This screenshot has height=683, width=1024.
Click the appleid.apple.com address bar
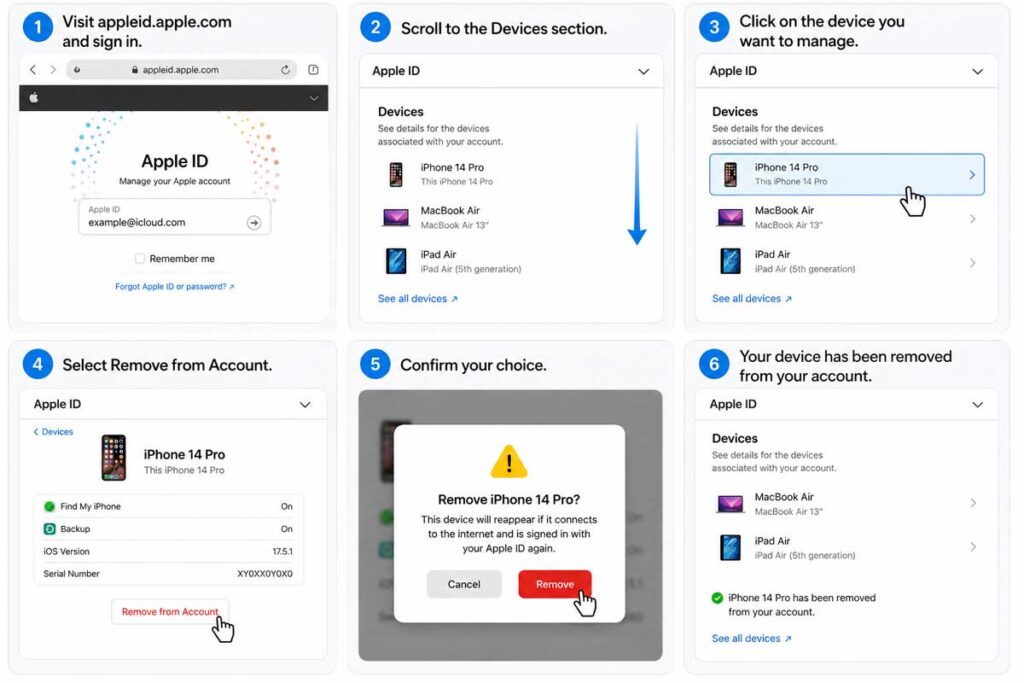click(182, 70)
